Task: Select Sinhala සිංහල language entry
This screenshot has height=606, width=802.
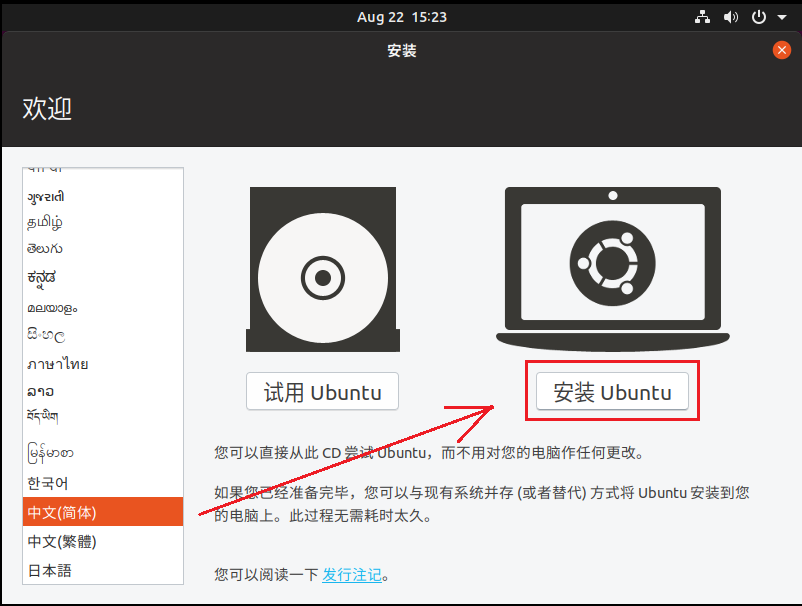Action: 103,335
